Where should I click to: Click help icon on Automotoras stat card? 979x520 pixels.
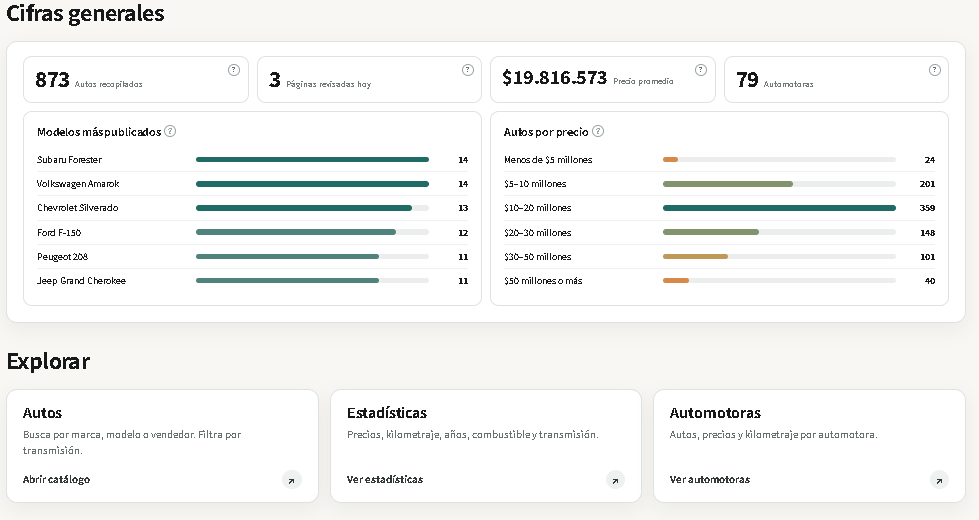935,70
